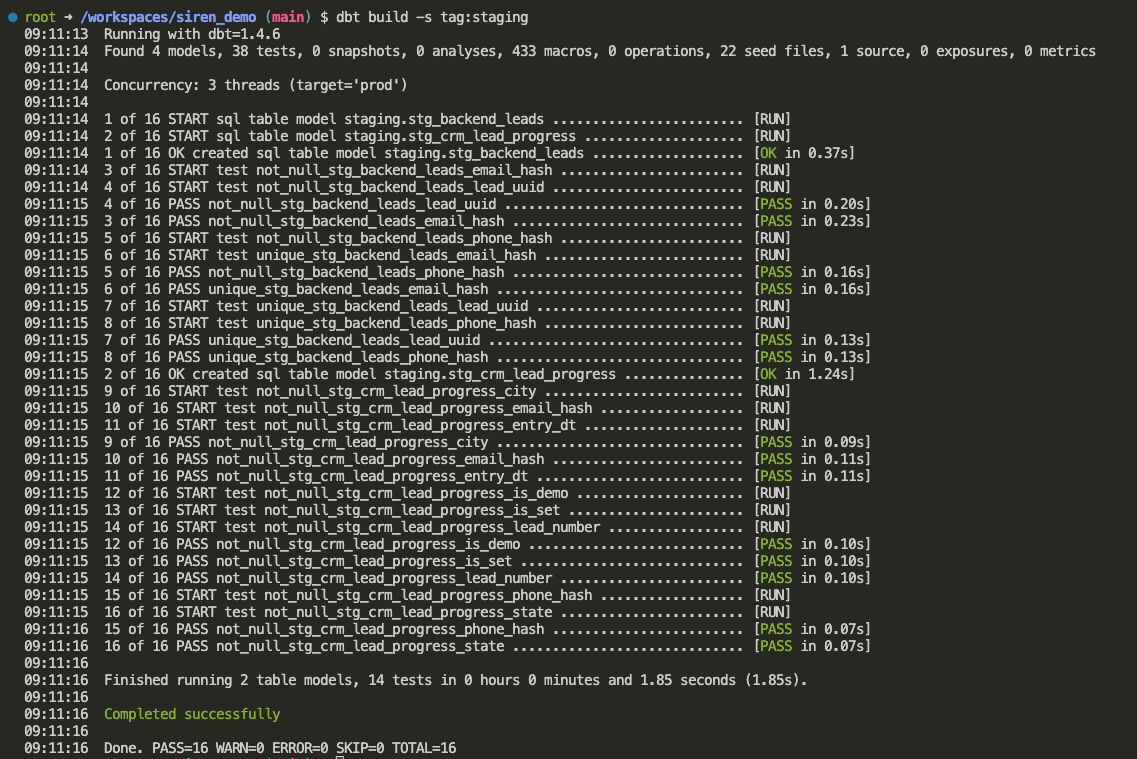Image resolution: width=1137 pixels, height=759 pixels.
Task: Click '2 of 16 OK created sql table model staging.stg_crm_lead_progress'
Action: [x=360, y=374]
